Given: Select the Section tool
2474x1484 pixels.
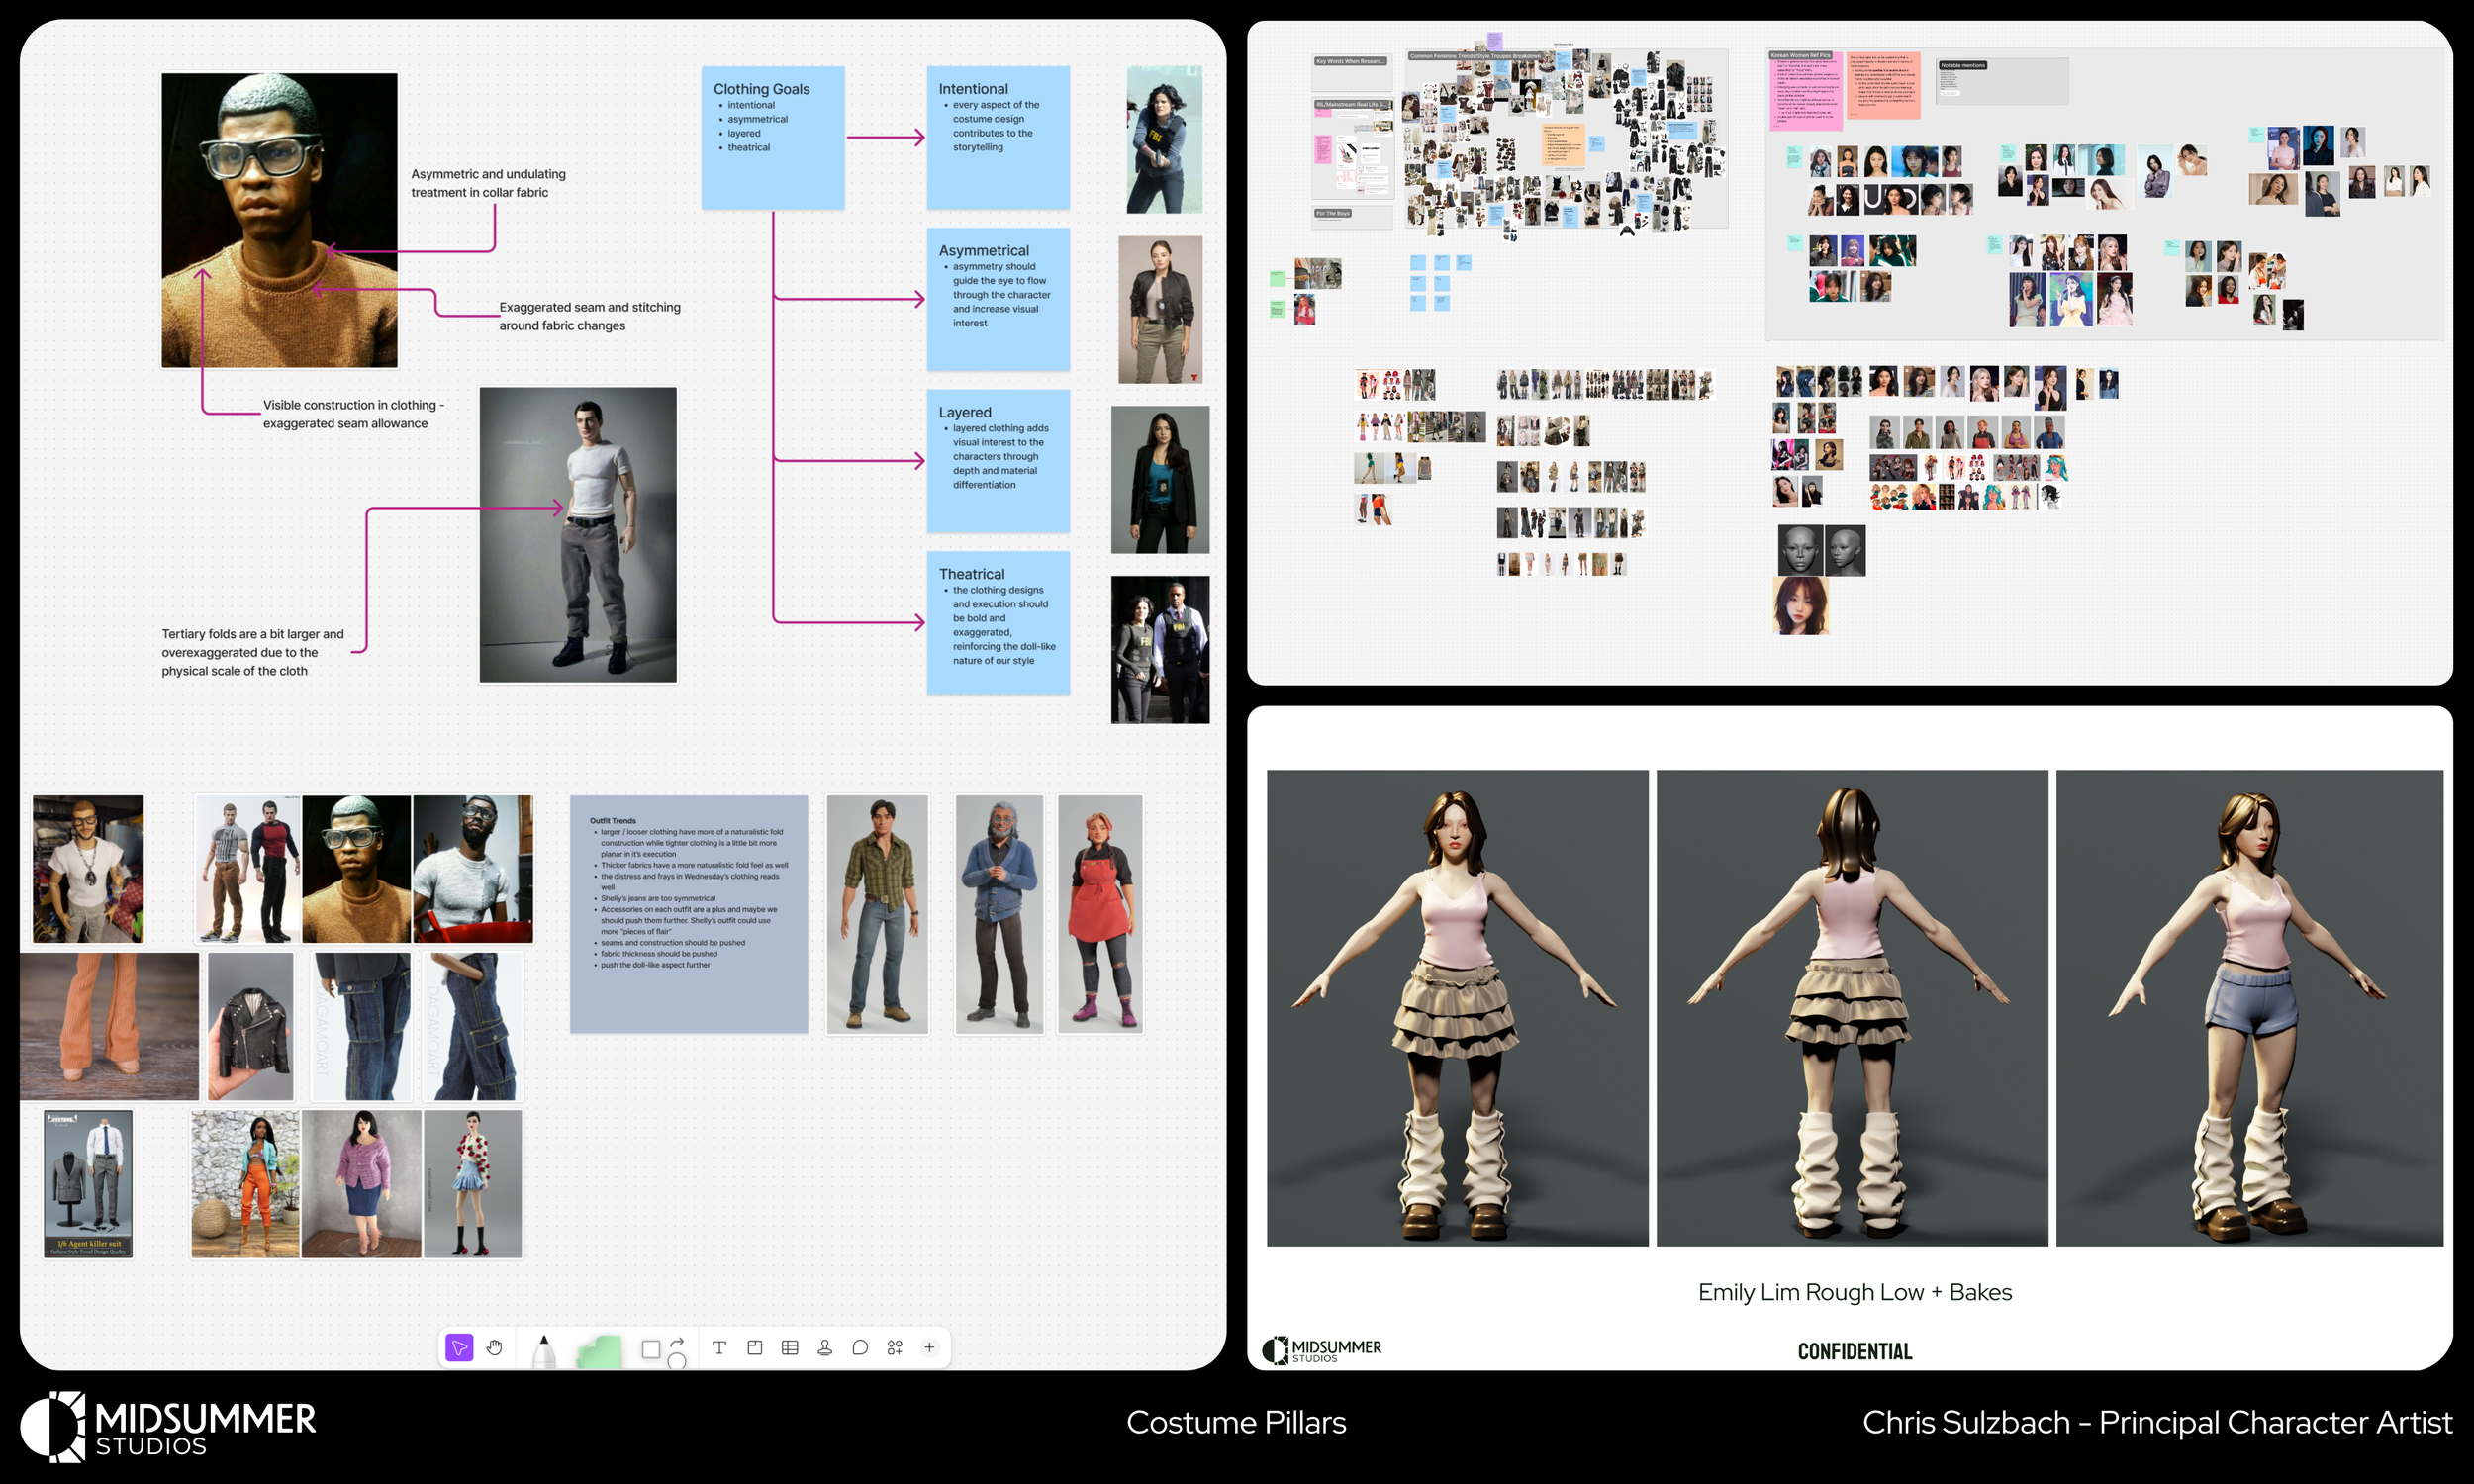Looking at the screenshot, I should [755, 1348].
